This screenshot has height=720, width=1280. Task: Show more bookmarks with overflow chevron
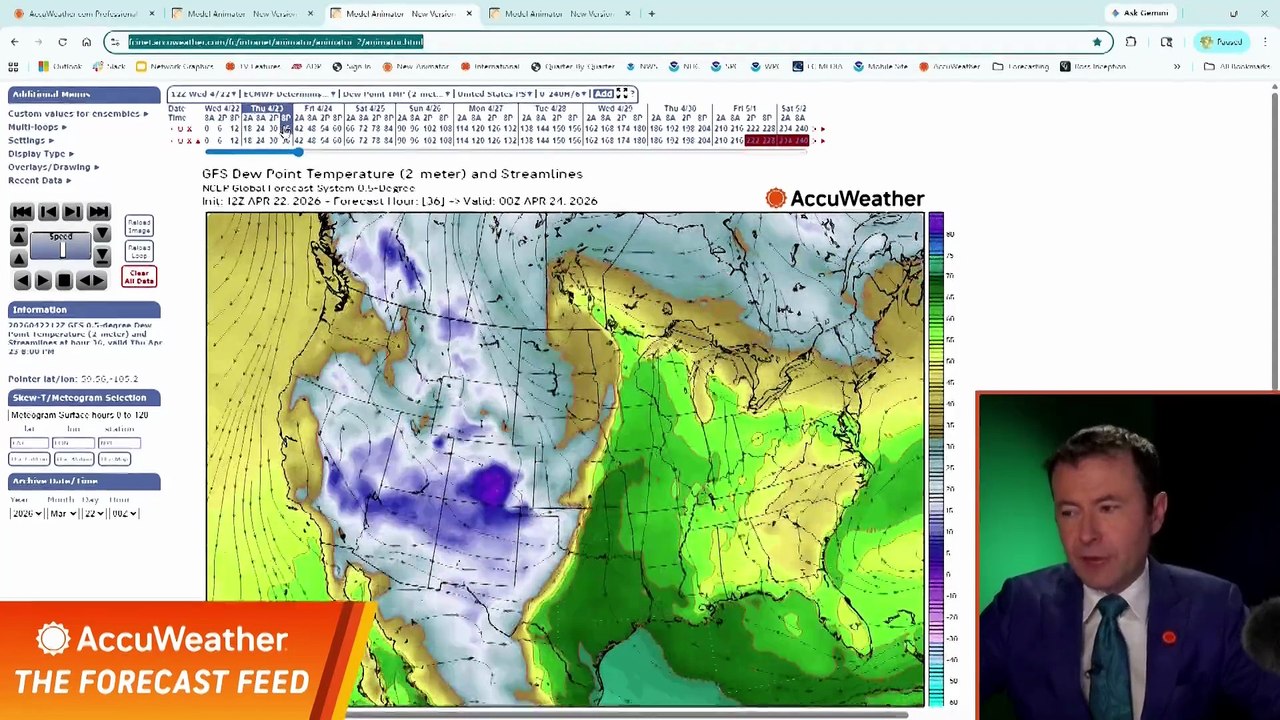(x=1177, y=67)
